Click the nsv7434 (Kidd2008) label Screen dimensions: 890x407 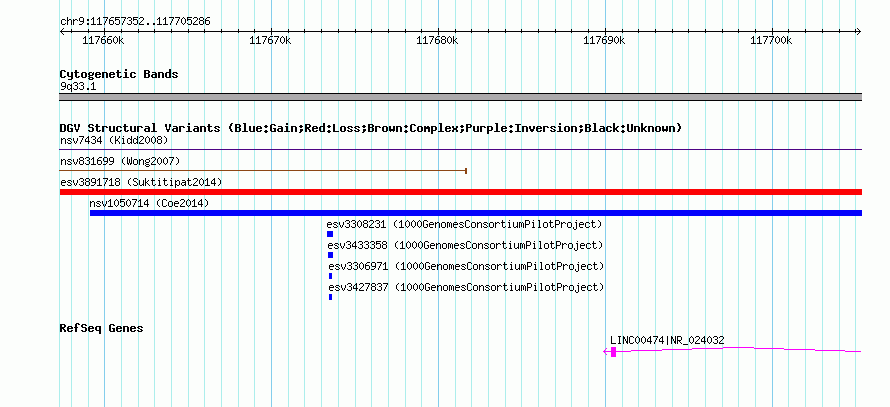[114, 140]
